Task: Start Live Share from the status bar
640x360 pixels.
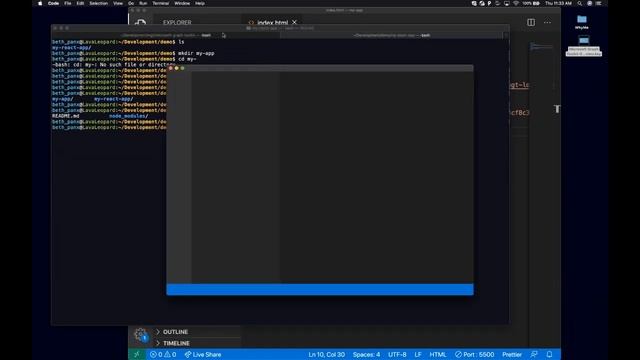Action: coord(202,354)
